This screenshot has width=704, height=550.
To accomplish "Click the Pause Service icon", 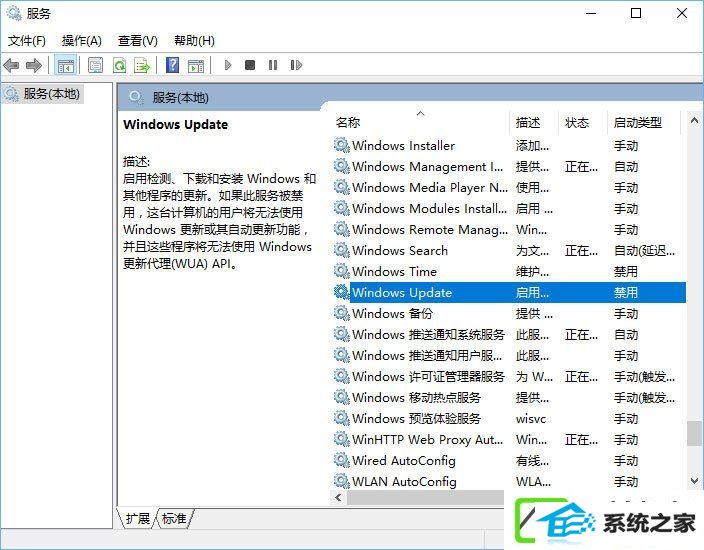I will tap(273, 66).
